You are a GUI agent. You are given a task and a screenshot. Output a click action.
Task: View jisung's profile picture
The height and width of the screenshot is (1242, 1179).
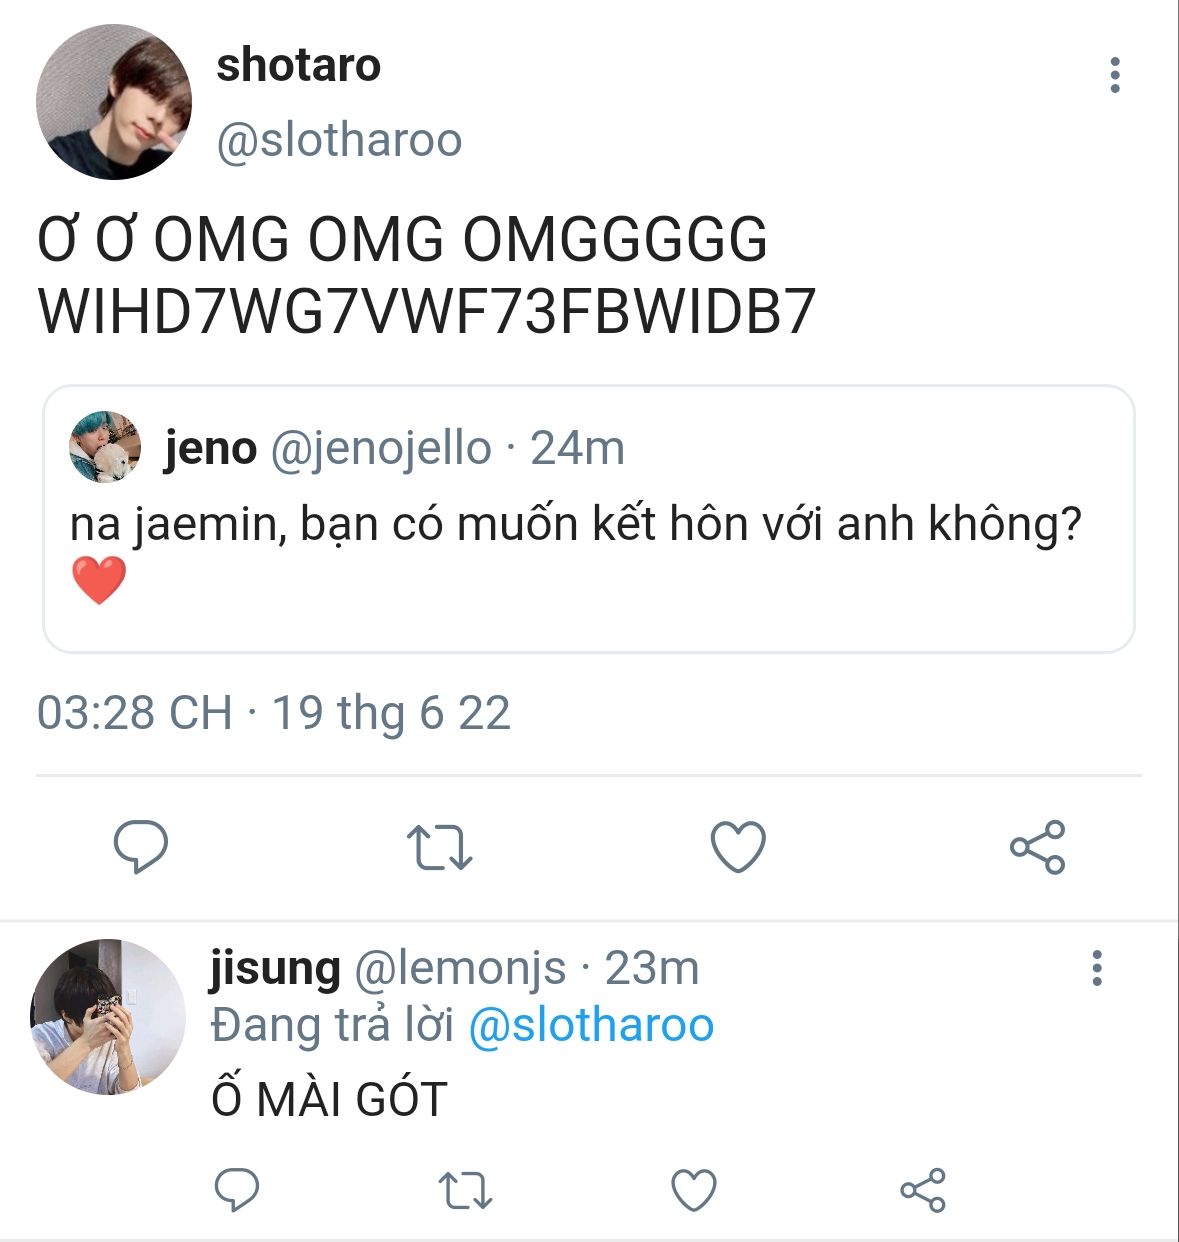(x=108, y=1016)
